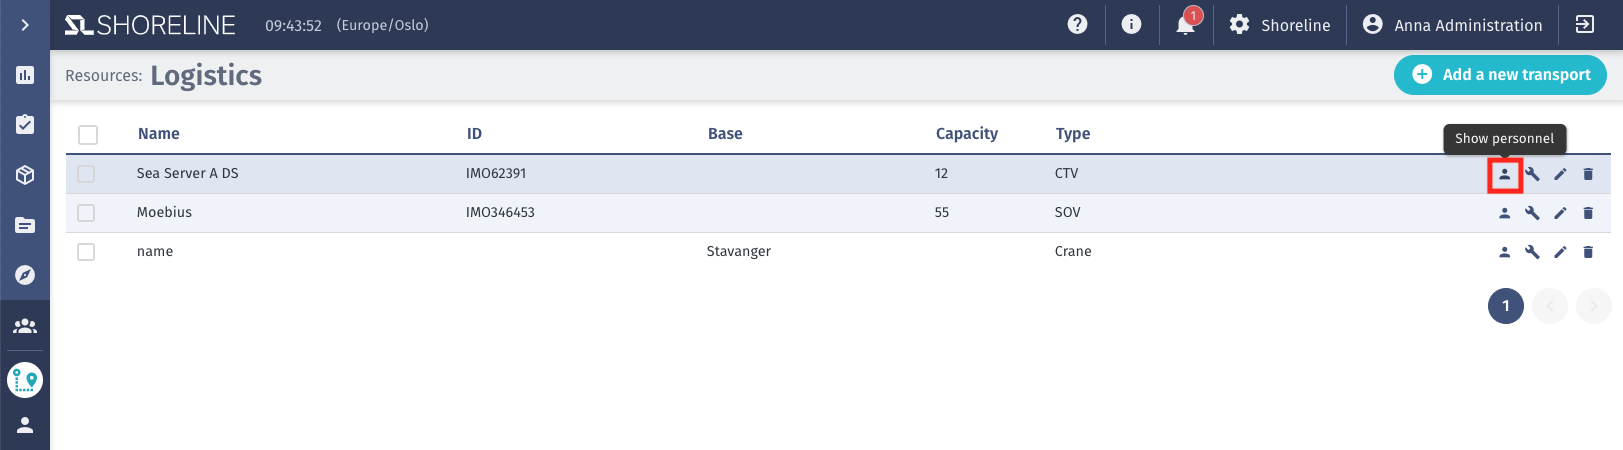The image size is (1623, 450).
Task: Click Add a new transport button
Action: tap(1500, 75)
